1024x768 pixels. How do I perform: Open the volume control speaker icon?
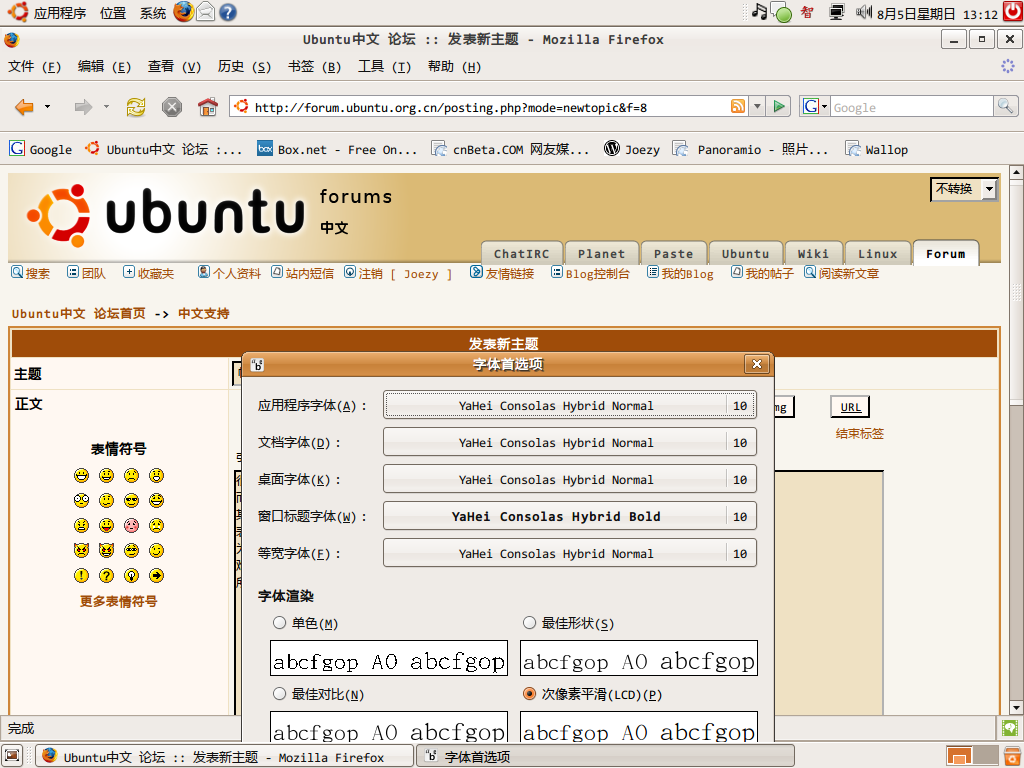tap(863, 12)
